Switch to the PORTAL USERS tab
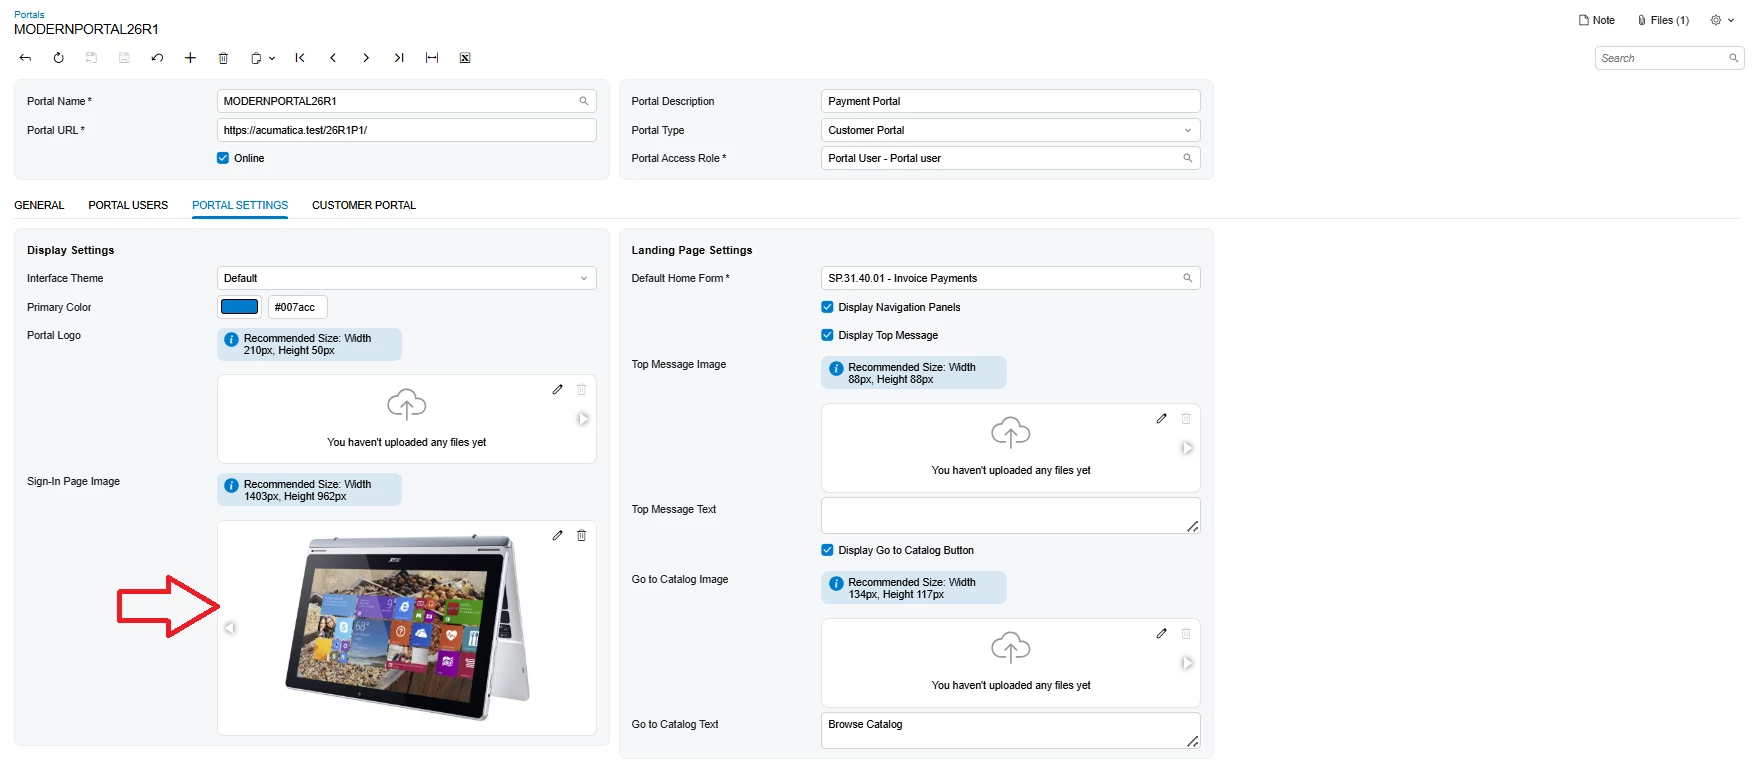 [128, 205]
